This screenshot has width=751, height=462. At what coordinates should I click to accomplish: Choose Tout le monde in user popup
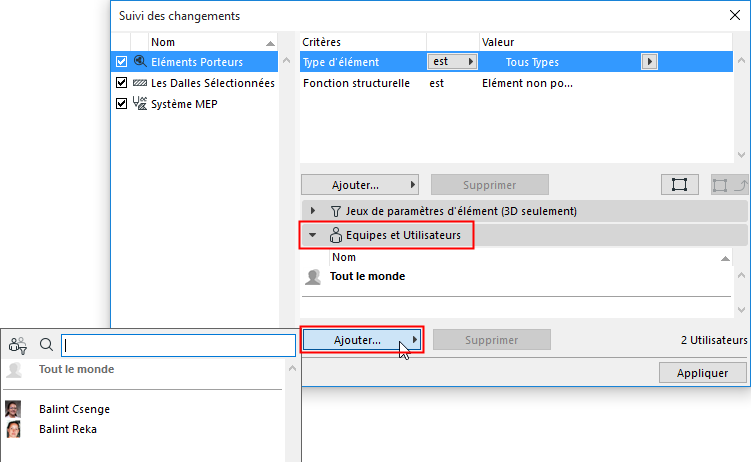[x=76, y=369]
